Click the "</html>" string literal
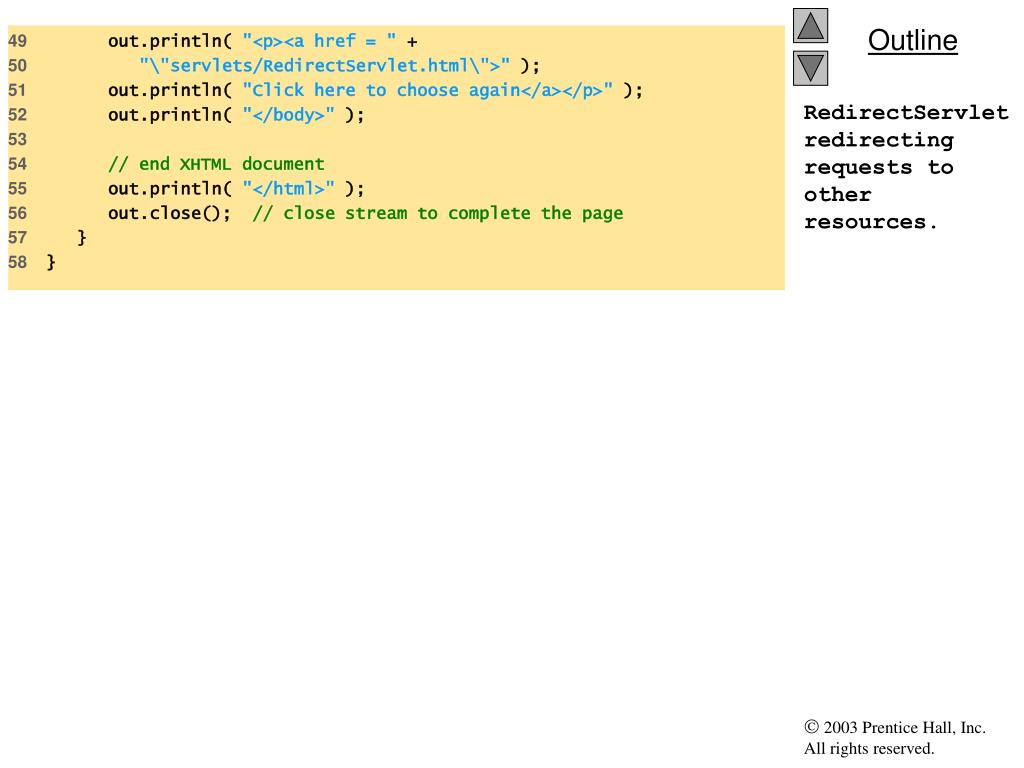The height and width of the screenshot is (768, 1024). coord(289,189)
